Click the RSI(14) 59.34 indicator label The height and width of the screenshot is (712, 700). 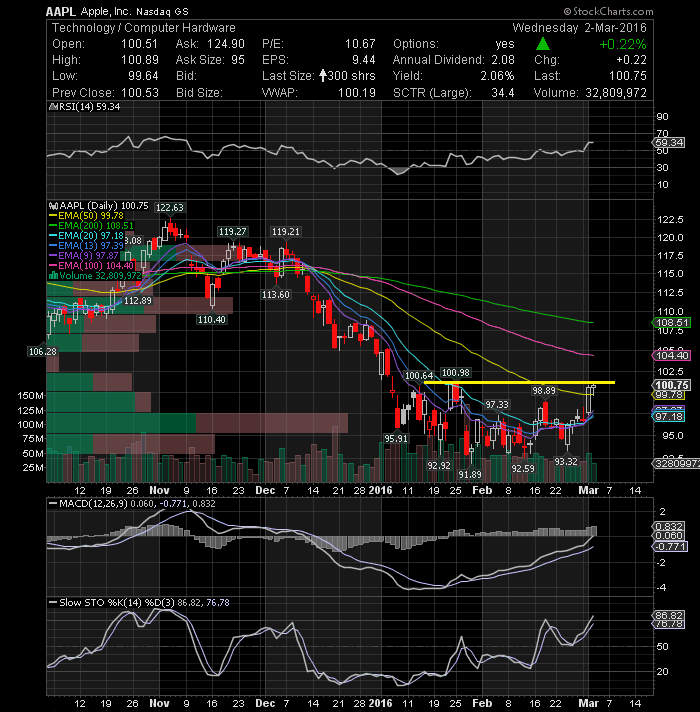coord(85,107)
